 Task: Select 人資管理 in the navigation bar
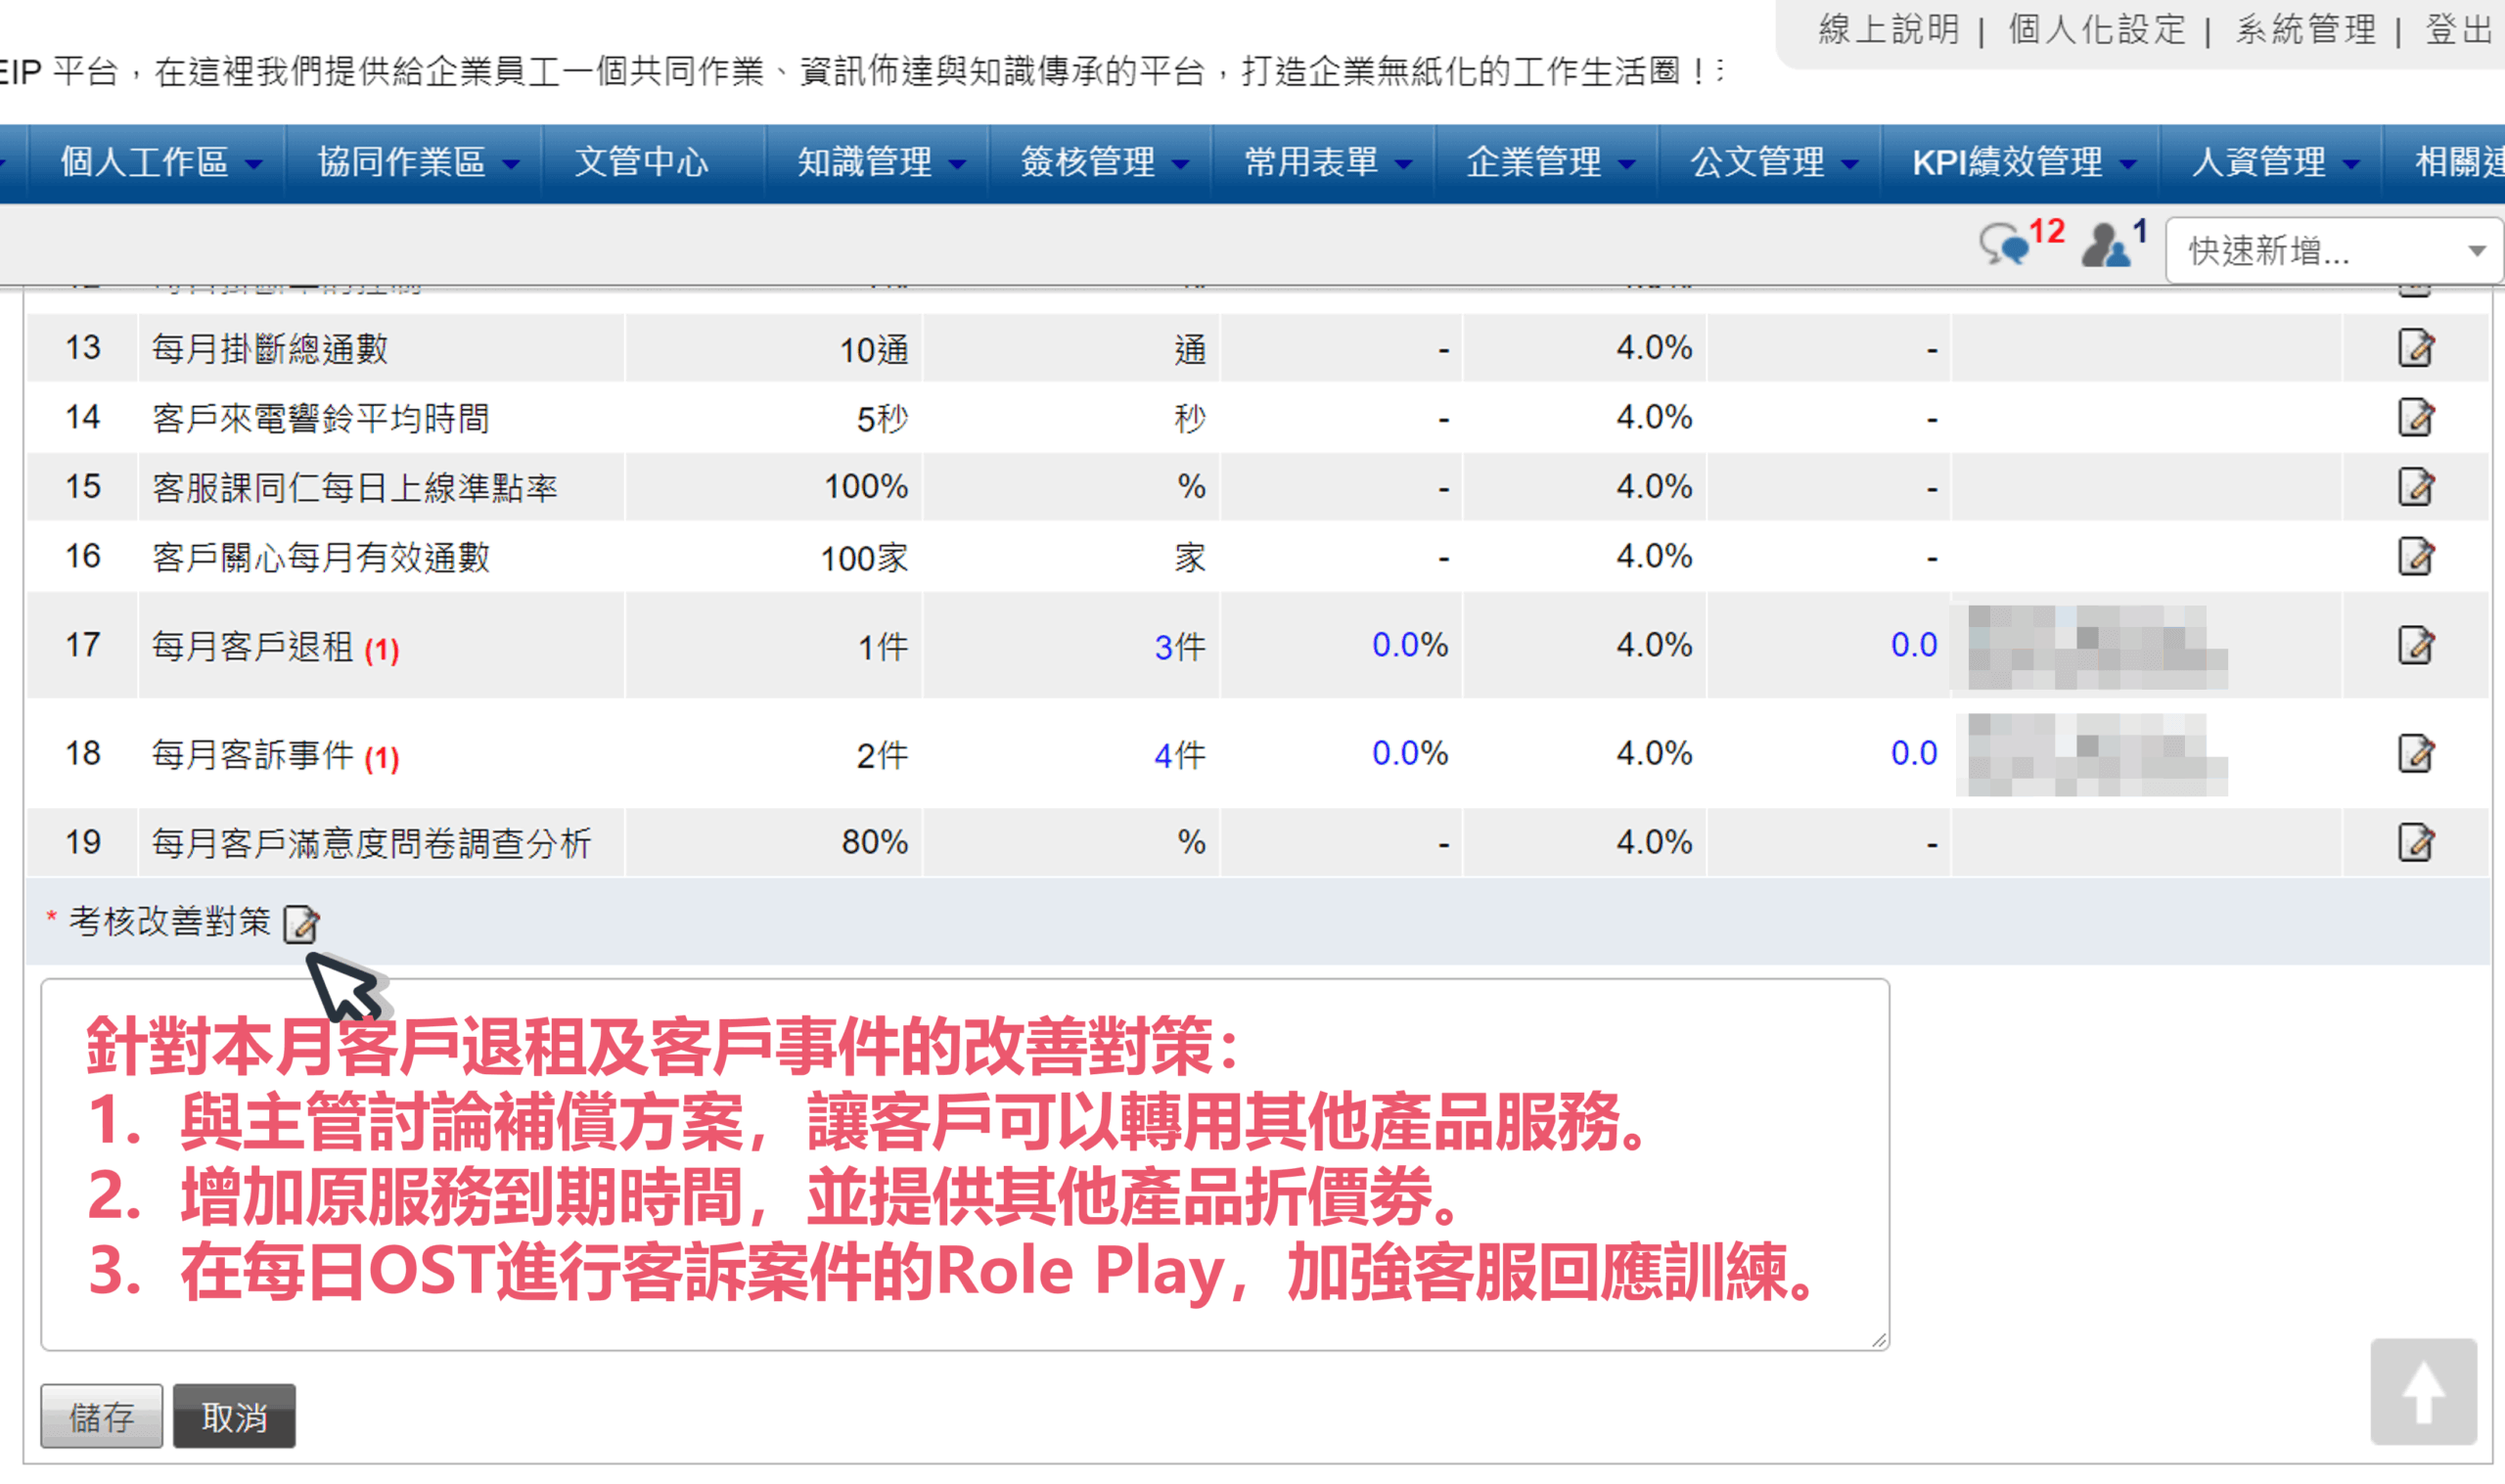2272,162
